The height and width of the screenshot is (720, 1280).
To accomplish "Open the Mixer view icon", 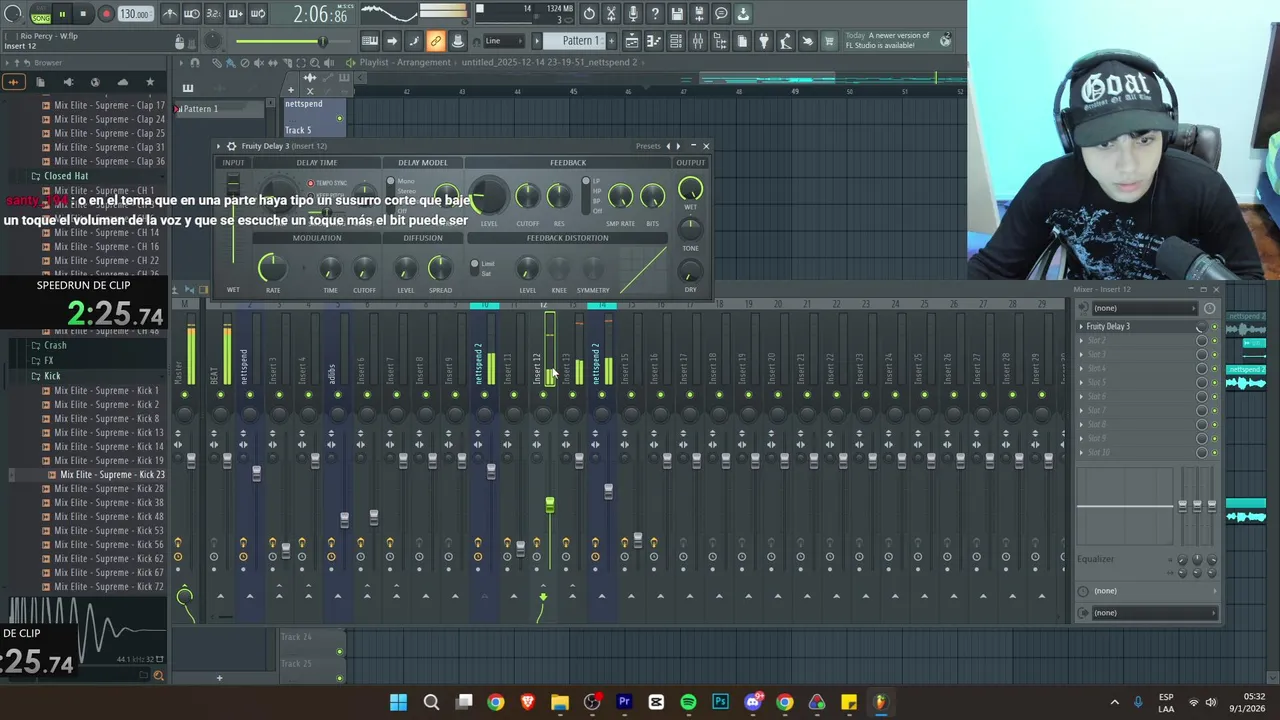I will tap(698, 41).
